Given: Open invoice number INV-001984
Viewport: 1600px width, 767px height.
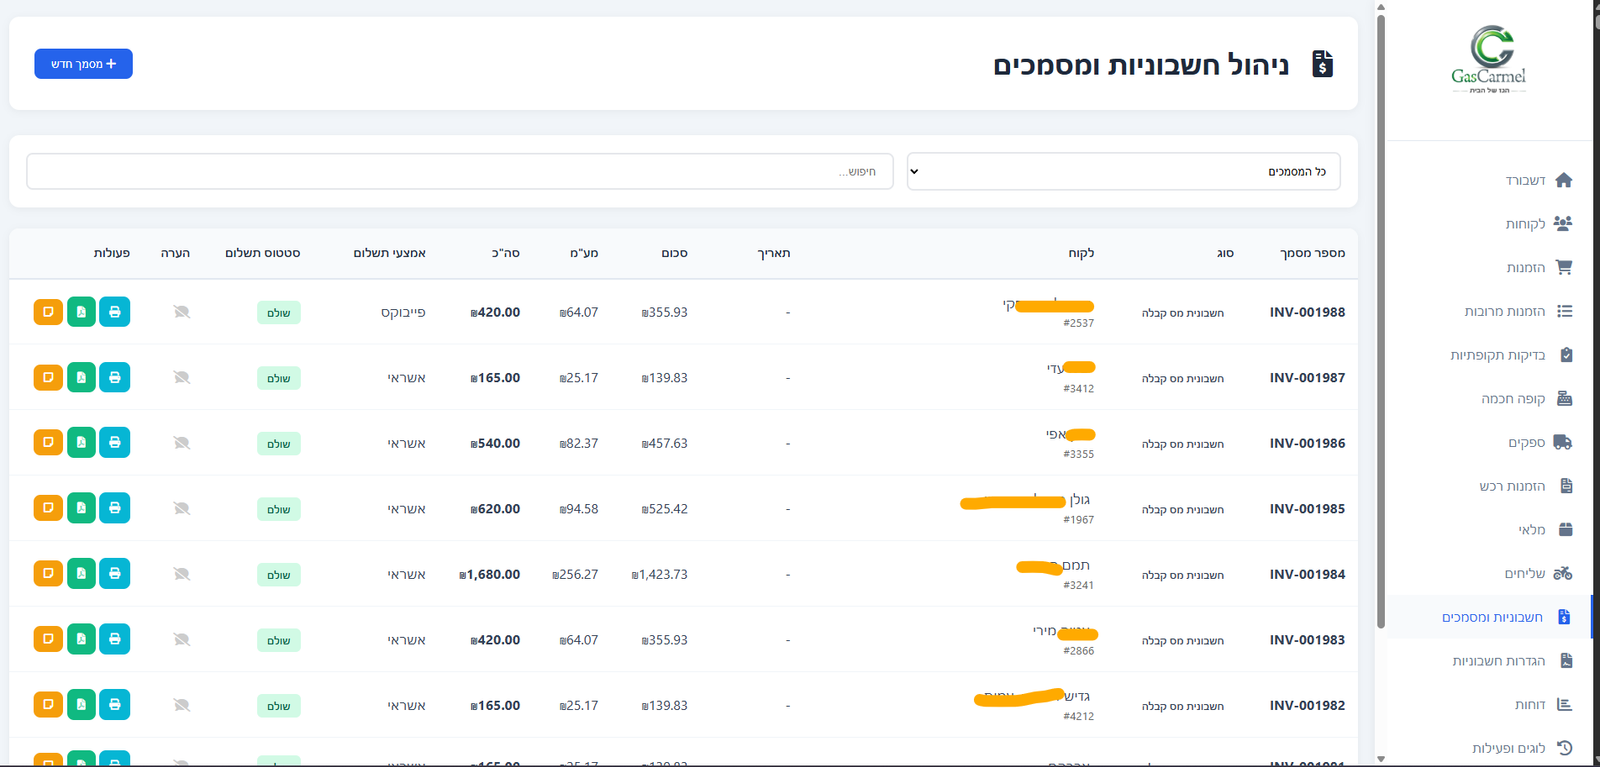Looking at the screenshot, I should pos(1307,574).
